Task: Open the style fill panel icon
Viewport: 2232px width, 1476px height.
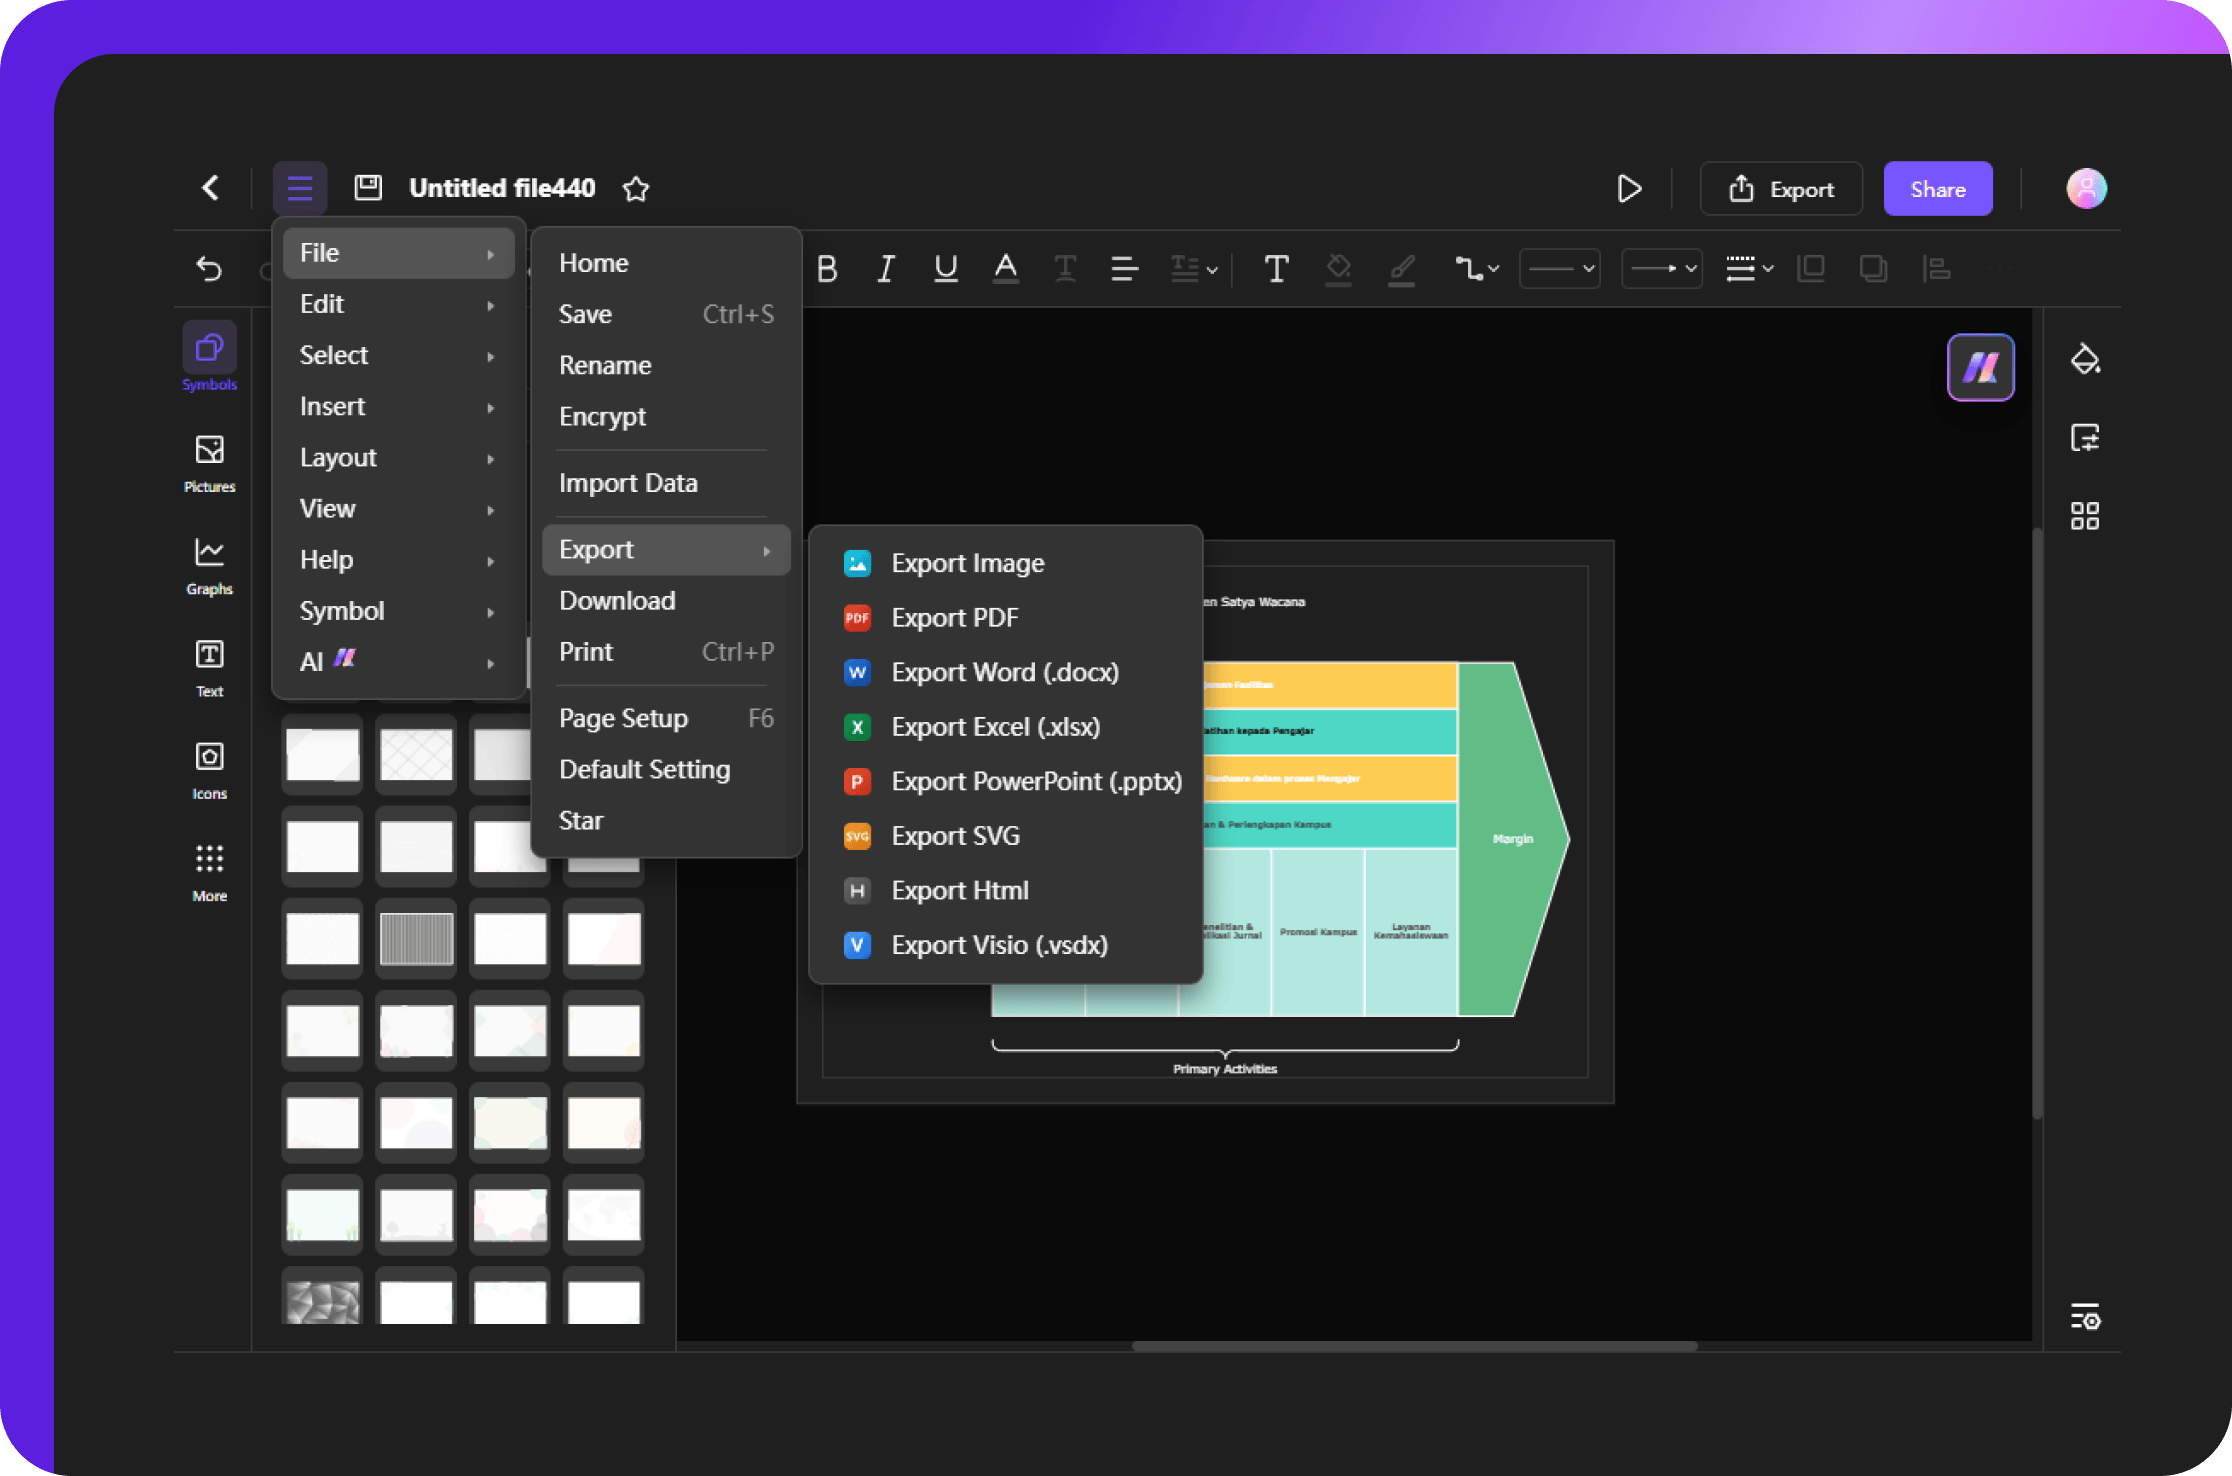Action: (2085, 359)
